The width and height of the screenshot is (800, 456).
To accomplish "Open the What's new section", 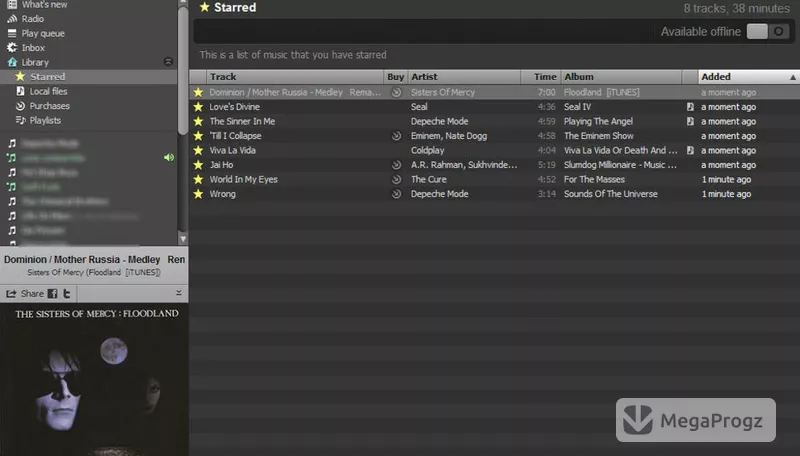I will (x=37, y=5).
